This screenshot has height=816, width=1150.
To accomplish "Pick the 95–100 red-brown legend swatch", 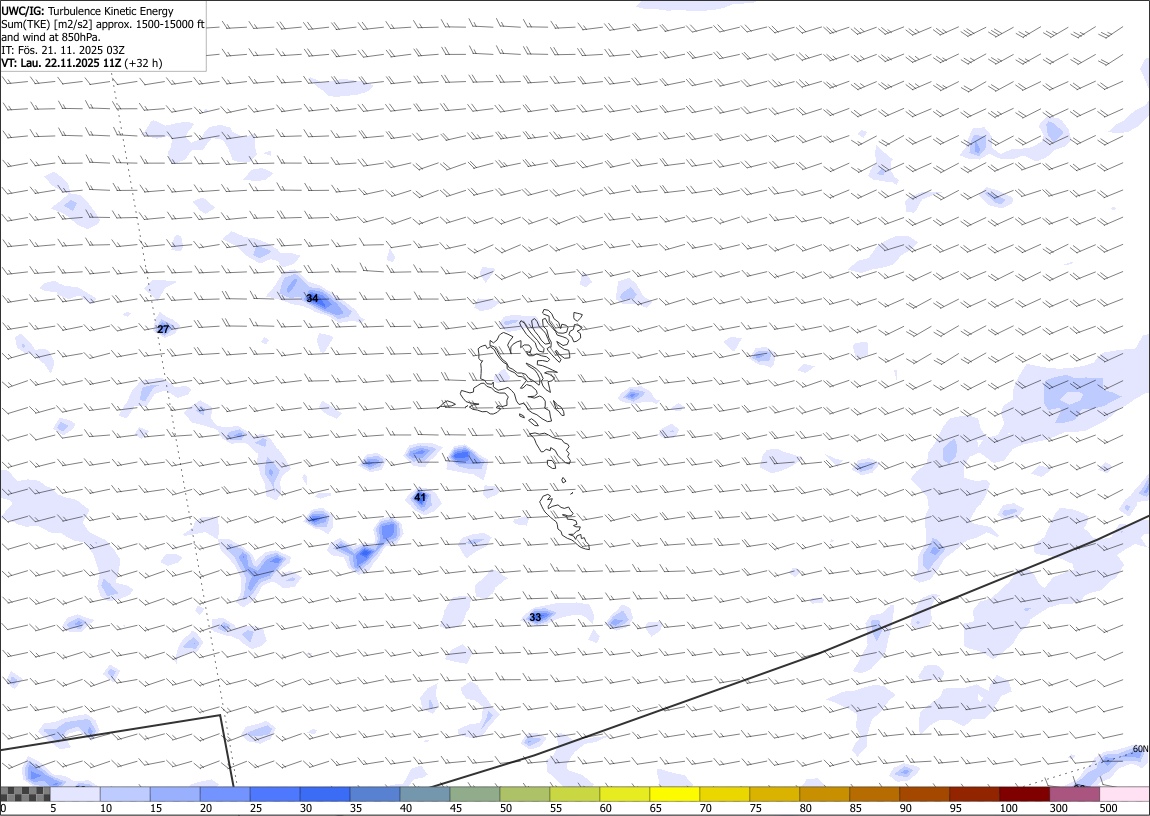I will [974, 794].
